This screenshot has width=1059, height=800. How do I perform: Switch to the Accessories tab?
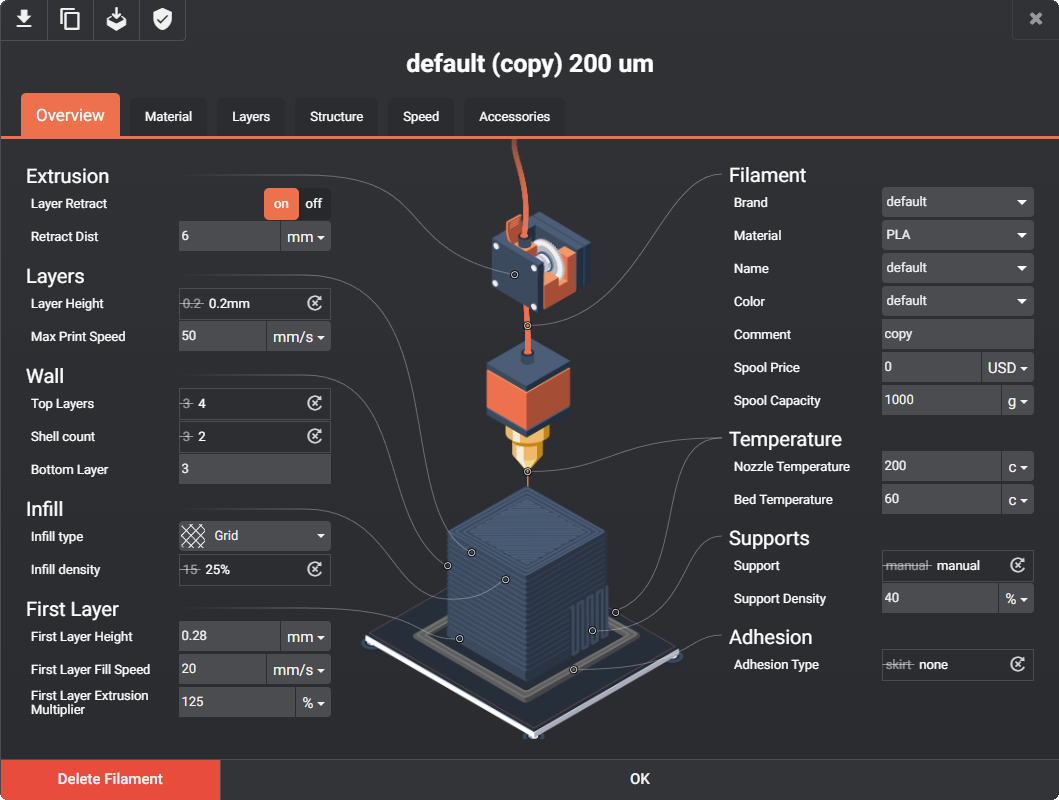coord(514,117)
